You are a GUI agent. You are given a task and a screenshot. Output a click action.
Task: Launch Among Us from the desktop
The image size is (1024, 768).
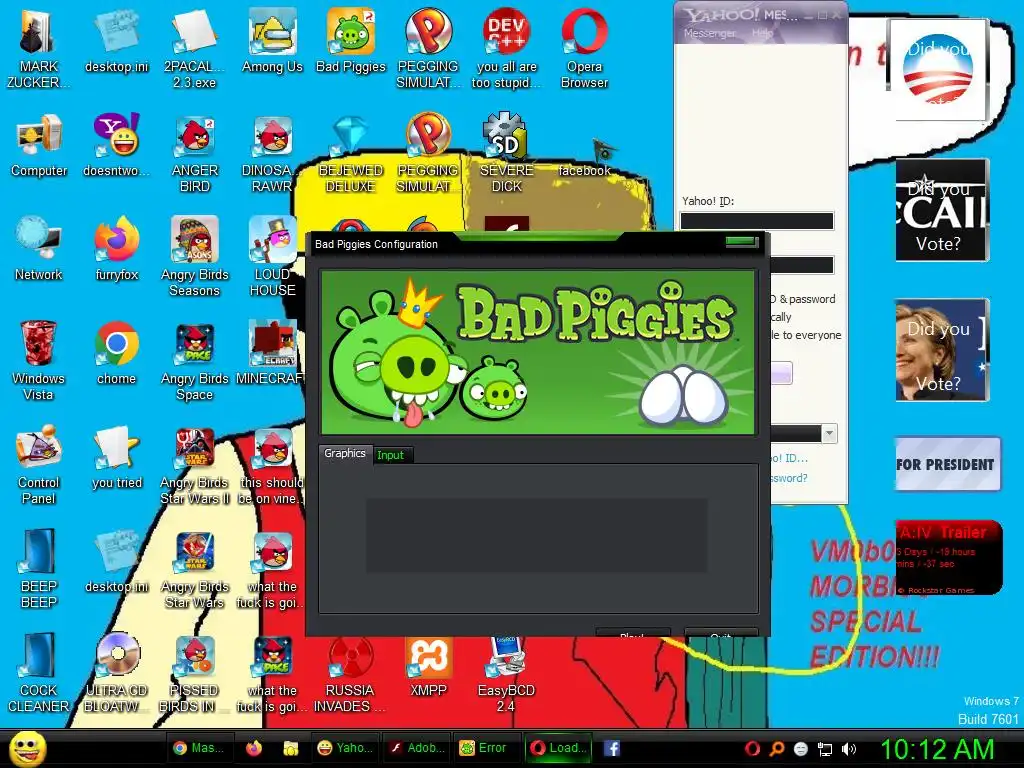[272, 40]
